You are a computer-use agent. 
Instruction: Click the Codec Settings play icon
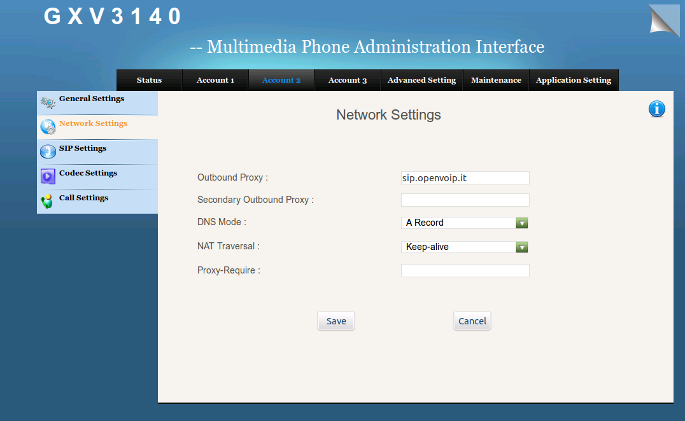(48, 176)
